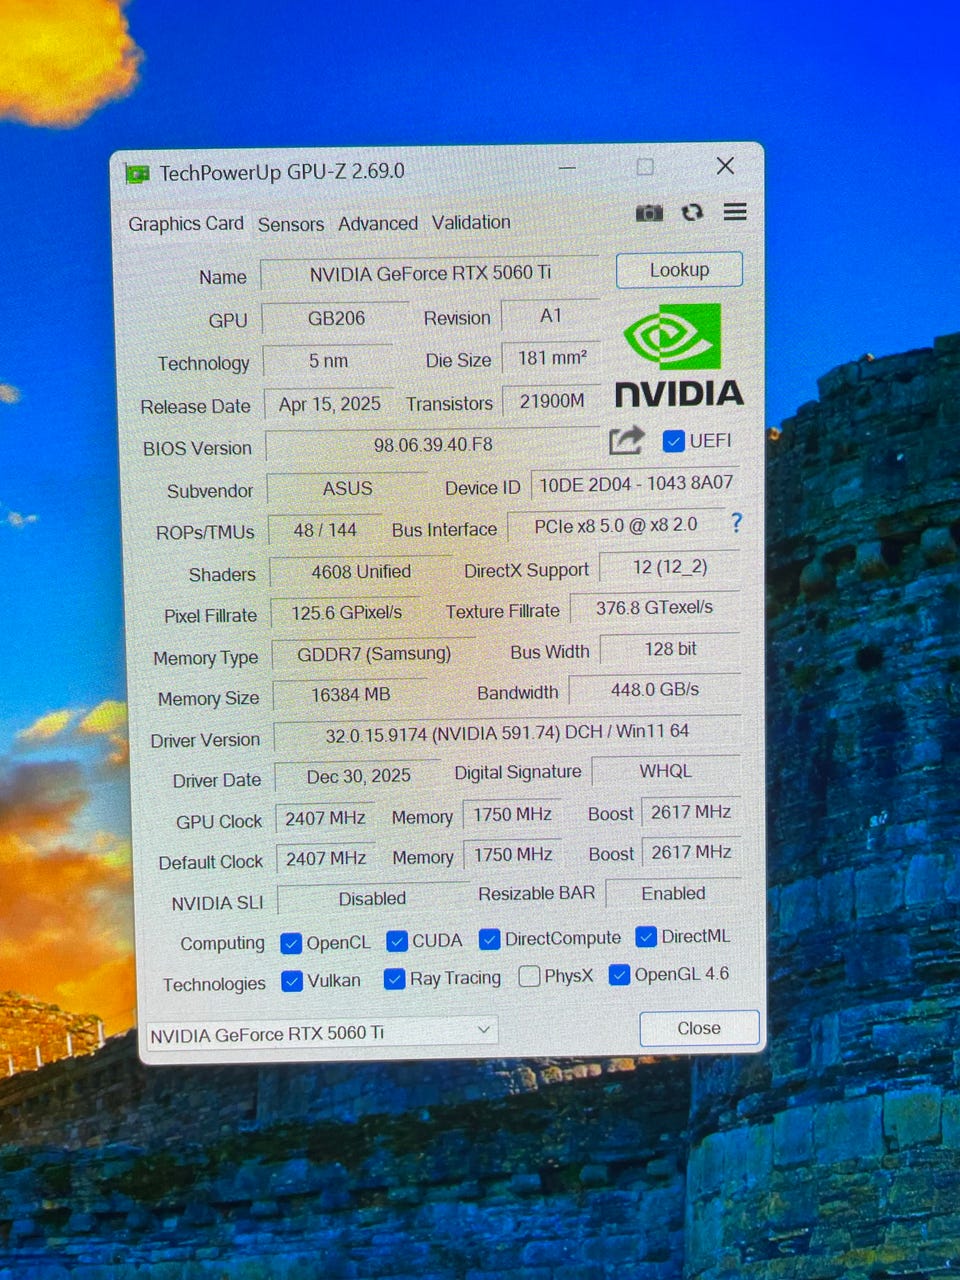
Task: Click the Memory Type label
Action: point(206,658)
